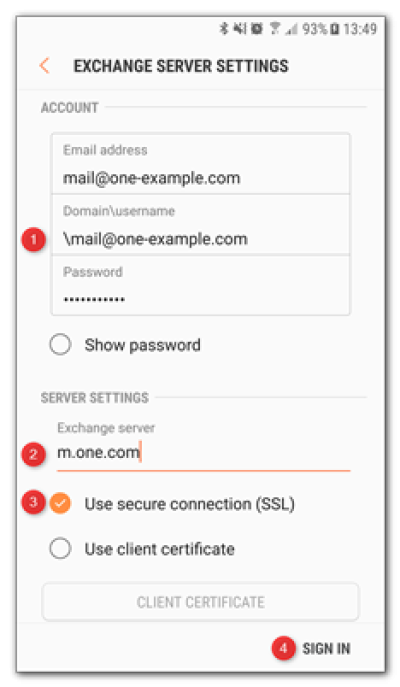Click the red number 4 marker
The image size is (400, 687).
283,648
